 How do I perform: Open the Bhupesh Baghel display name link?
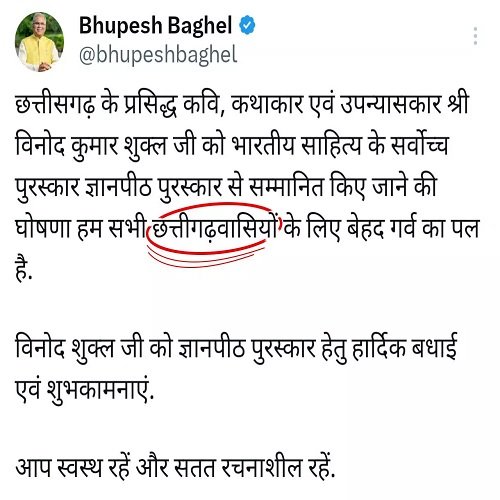point(155,26)
